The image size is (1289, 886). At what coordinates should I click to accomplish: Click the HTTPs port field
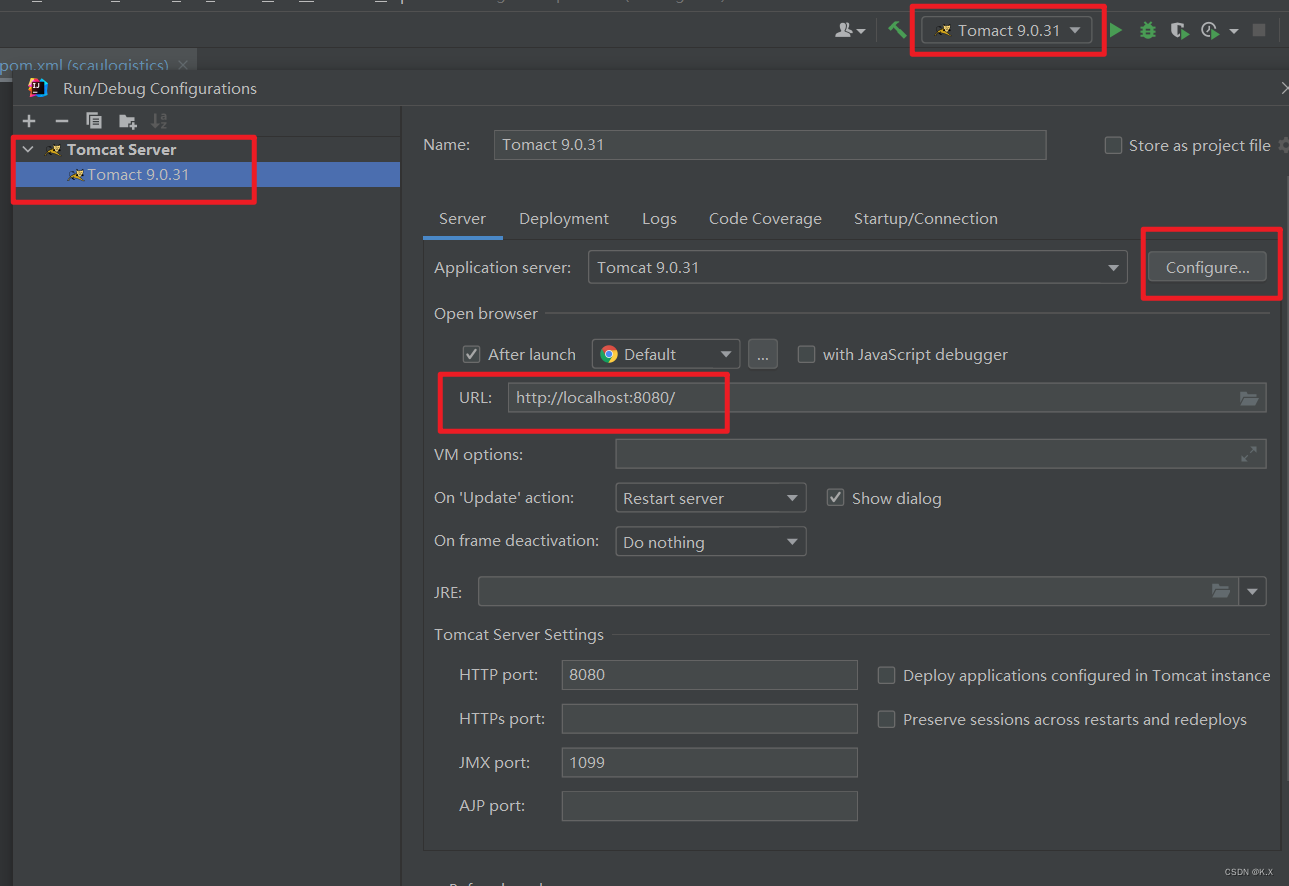tap(709, 719)
